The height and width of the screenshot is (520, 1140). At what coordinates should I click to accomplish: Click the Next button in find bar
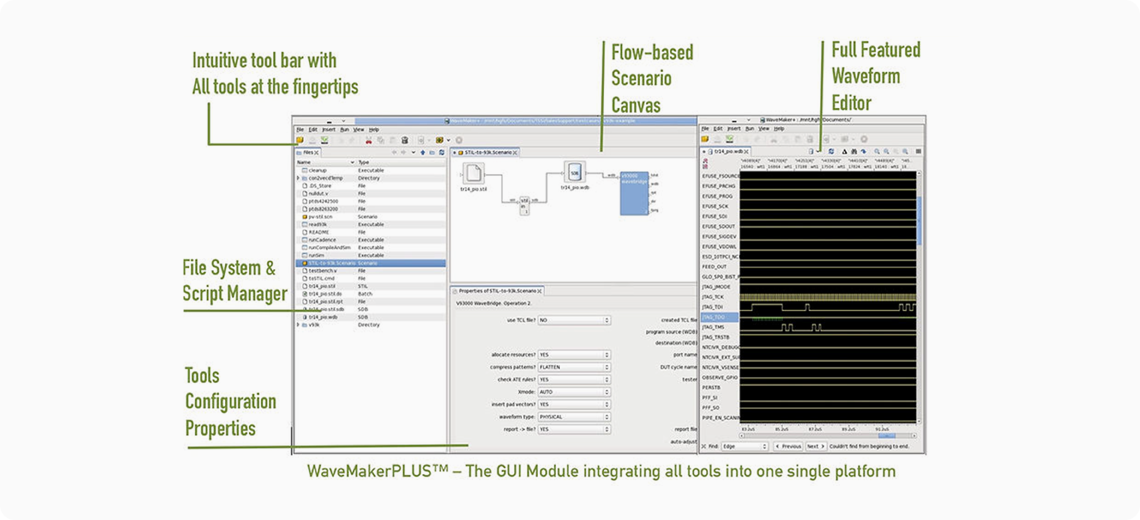pos(816,447)
